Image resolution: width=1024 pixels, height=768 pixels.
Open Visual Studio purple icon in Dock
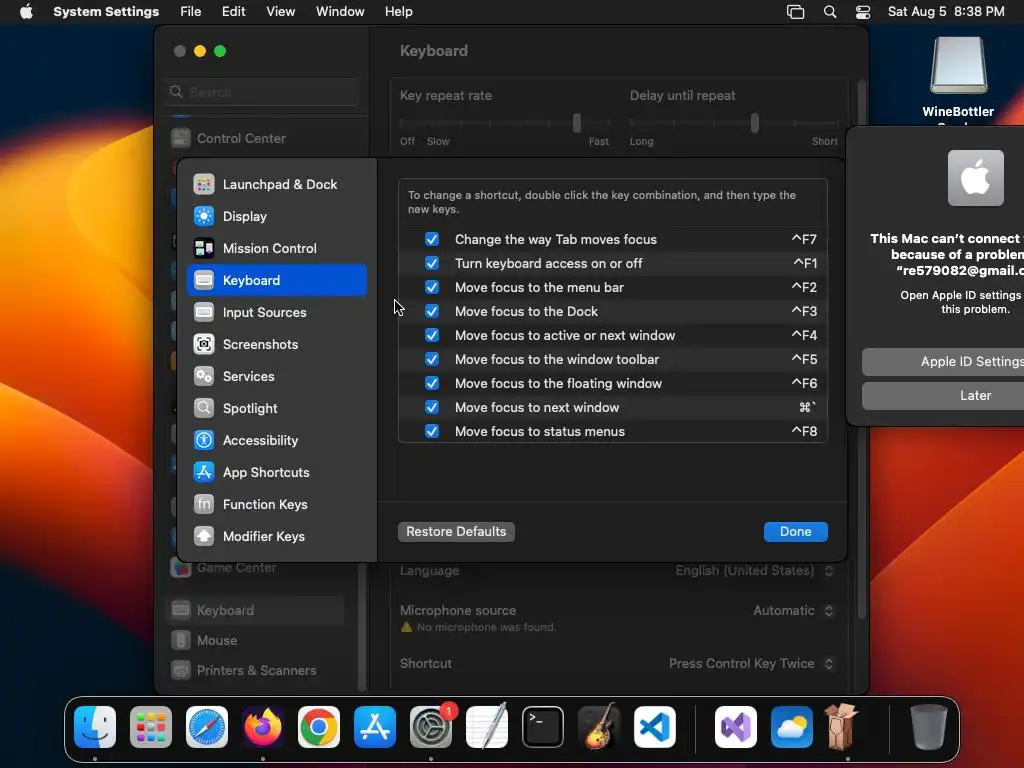736,727
